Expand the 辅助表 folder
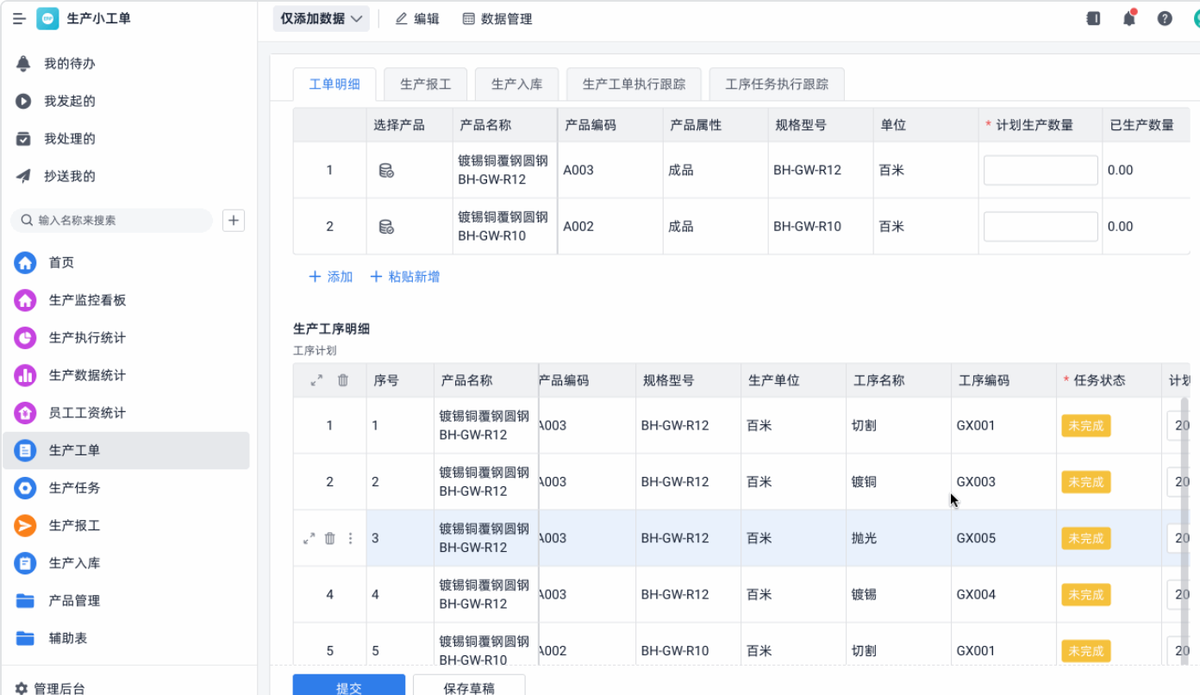The image size is (1200, 695). coord(68,638)
